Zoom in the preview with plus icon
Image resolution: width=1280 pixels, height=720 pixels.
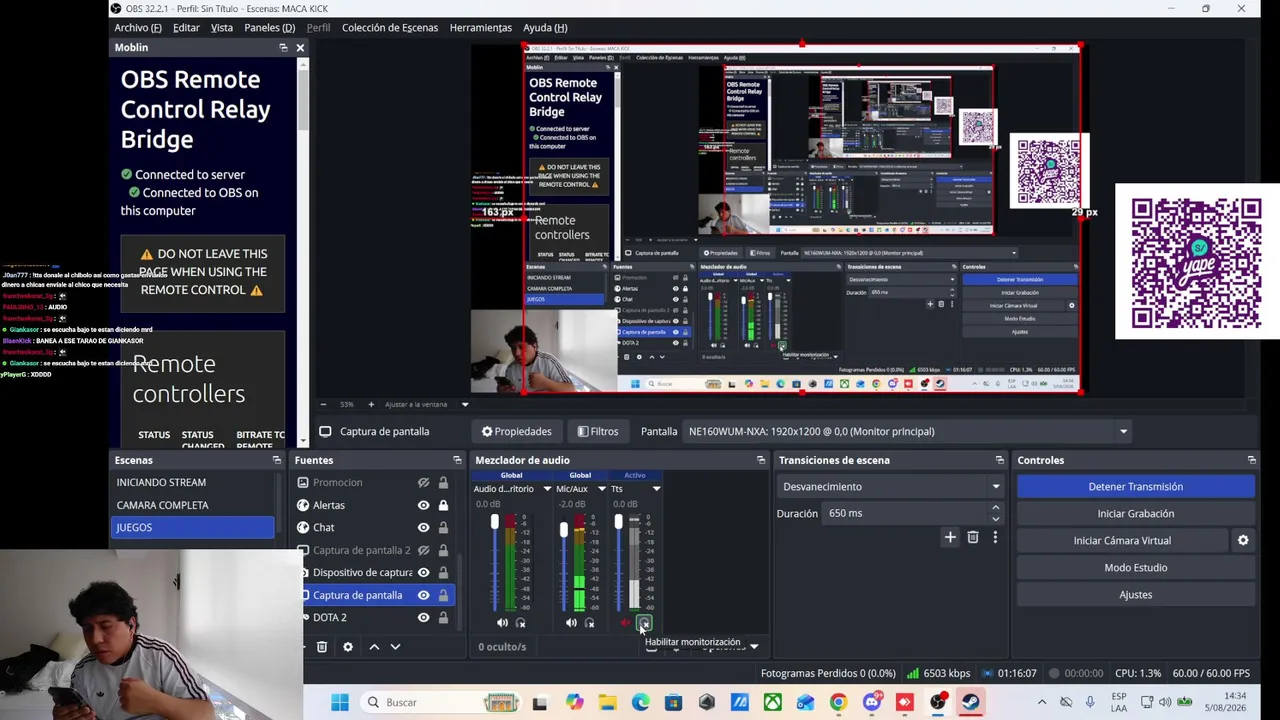coord(371,404)
